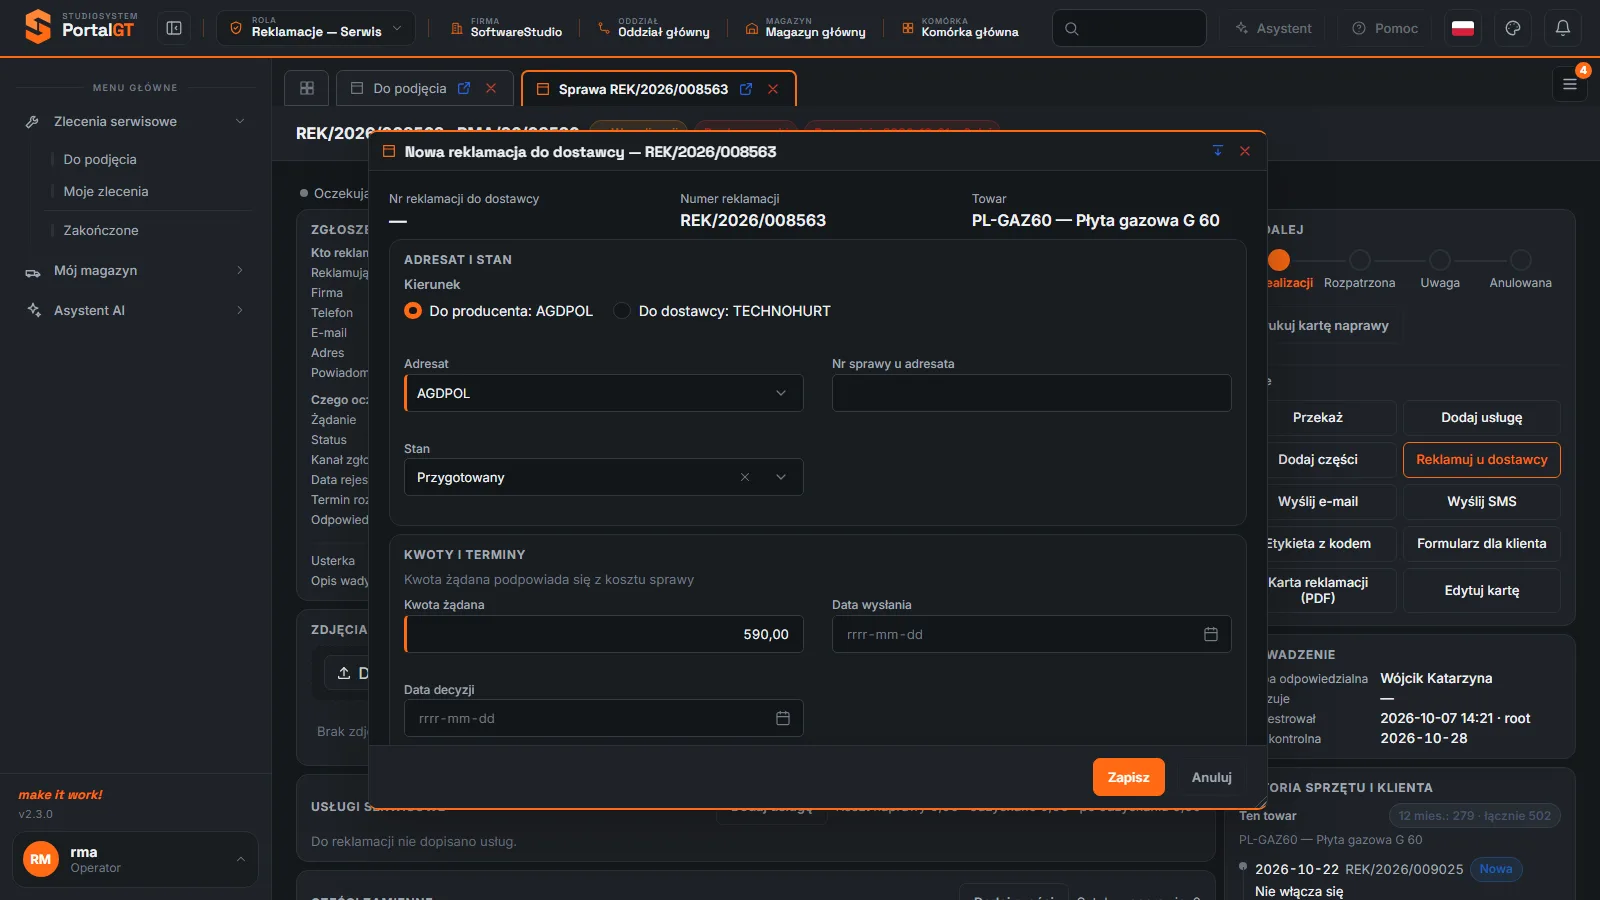Open Sprawa REK/2026/008563 in new window
This screenshot has width=1600, height=900.
pos(746,89)
